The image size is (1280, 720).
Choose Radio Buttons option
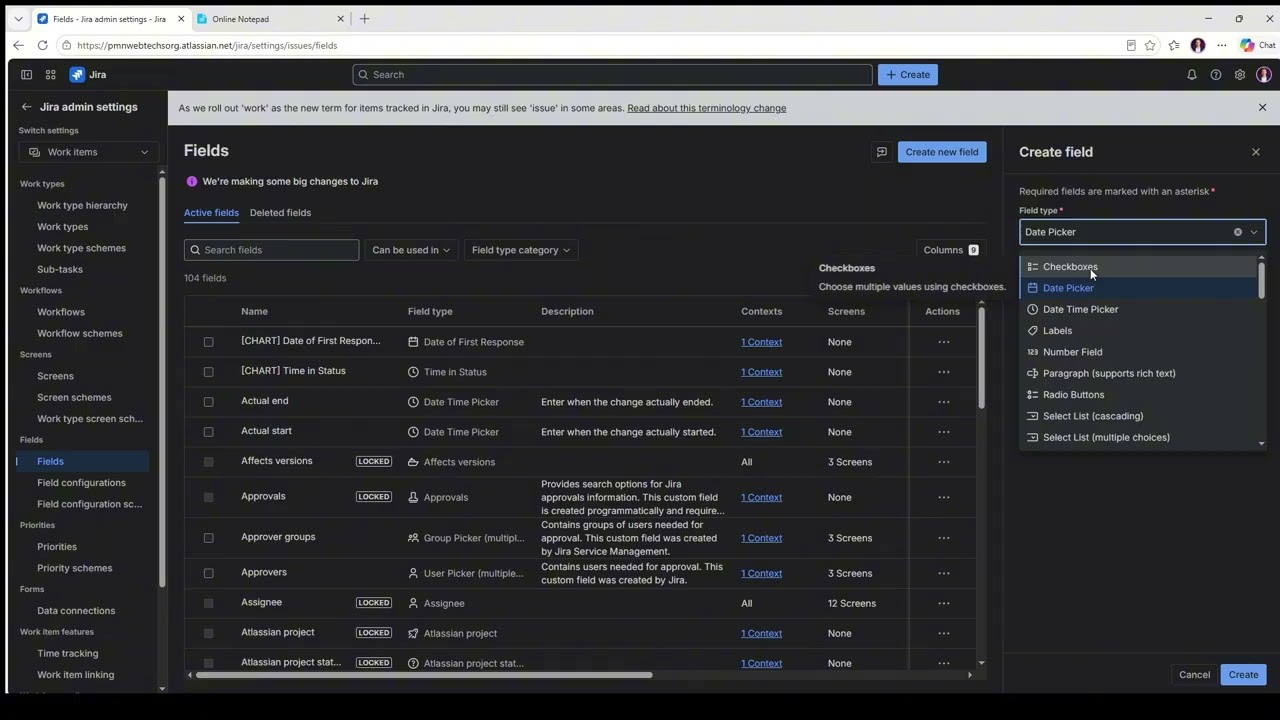point(1140,395)
